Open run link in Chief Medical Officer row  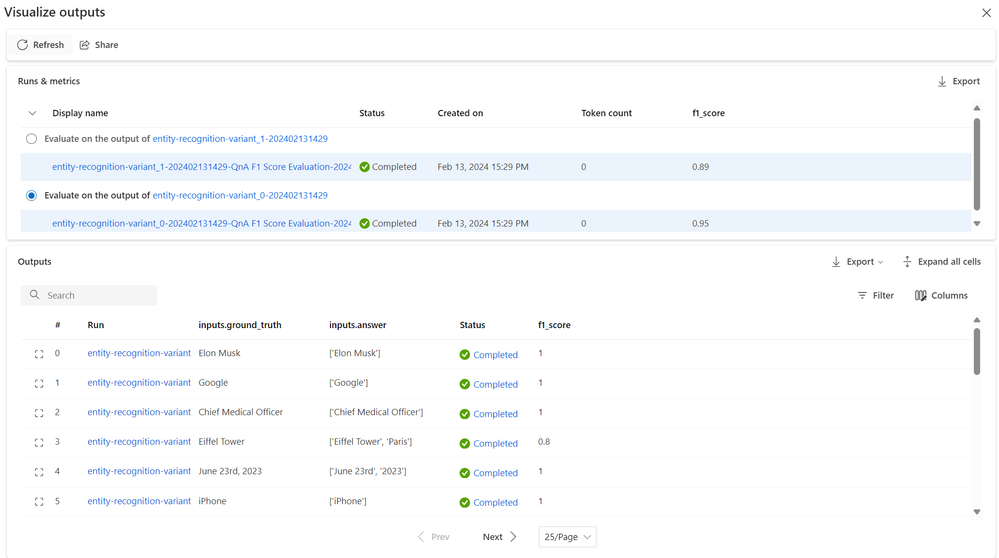click(139, 412)
